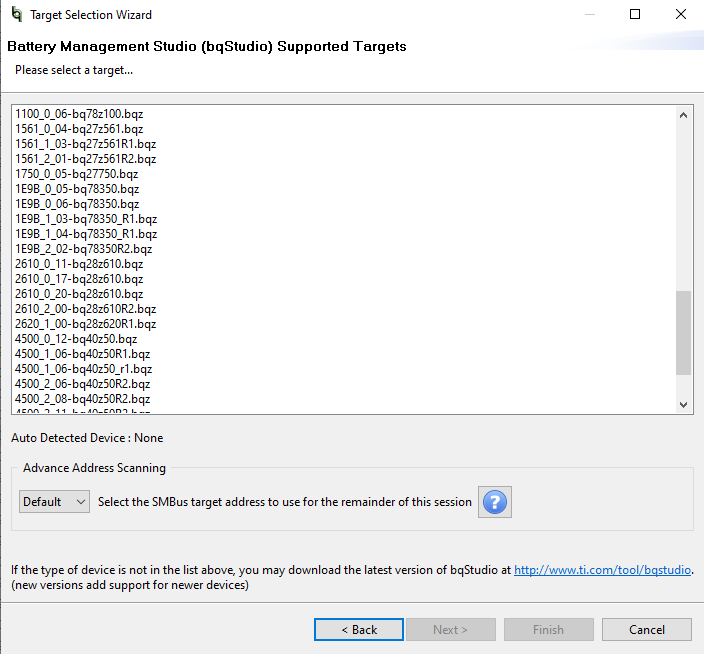Viewport: 704px width, 654px height.
Task: Close the Target Selection Wizard window
Action: (681, 15)
